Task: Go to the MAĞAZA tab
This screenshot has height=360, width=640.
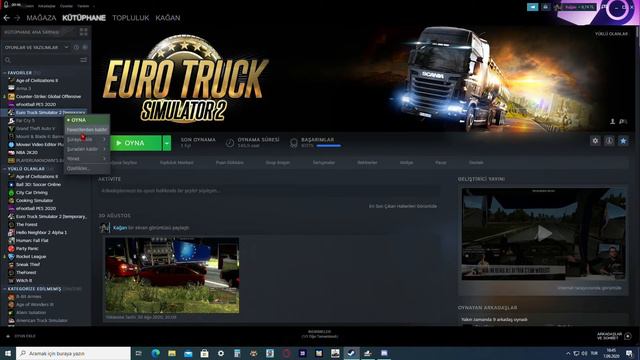Action: [x=41, y=18]
